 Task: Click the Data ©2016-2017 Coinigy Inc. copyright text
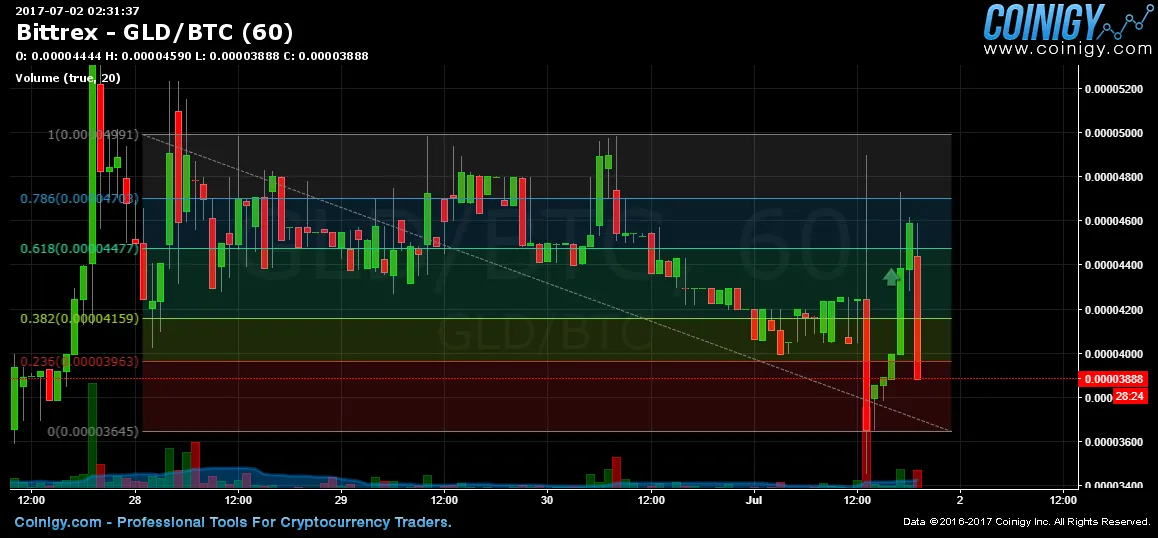pyautogui.click(x=1027, y=522)
